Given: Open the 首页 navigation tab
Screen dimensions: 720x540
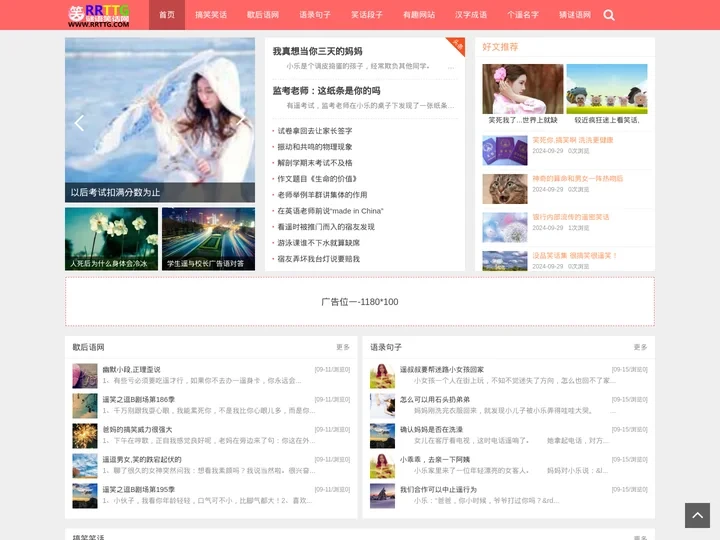Looking at the screenshot, I should [x=167, y=15].
